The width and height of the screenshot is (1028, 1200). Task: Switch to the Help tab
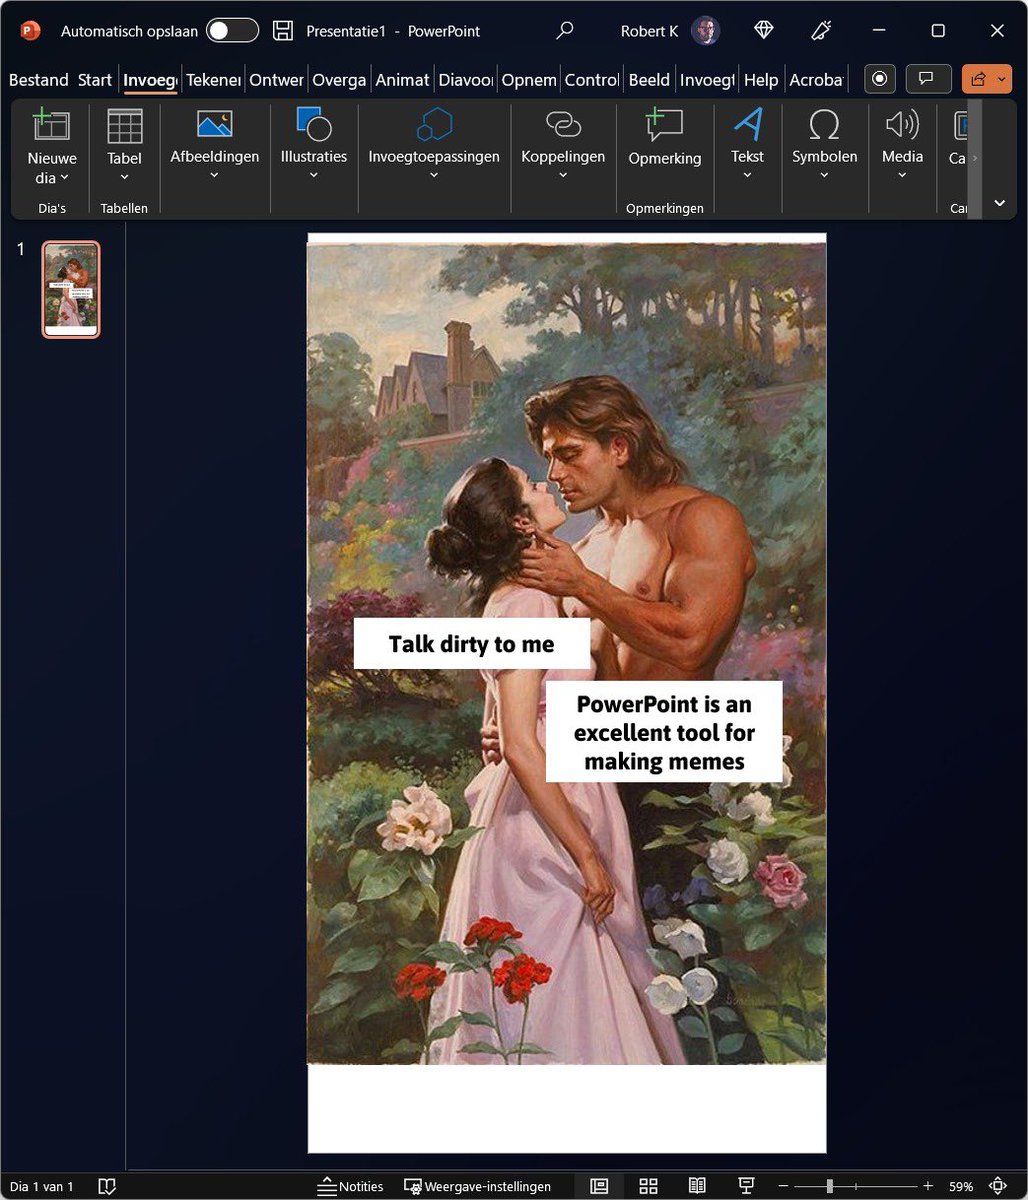(761, 80)
